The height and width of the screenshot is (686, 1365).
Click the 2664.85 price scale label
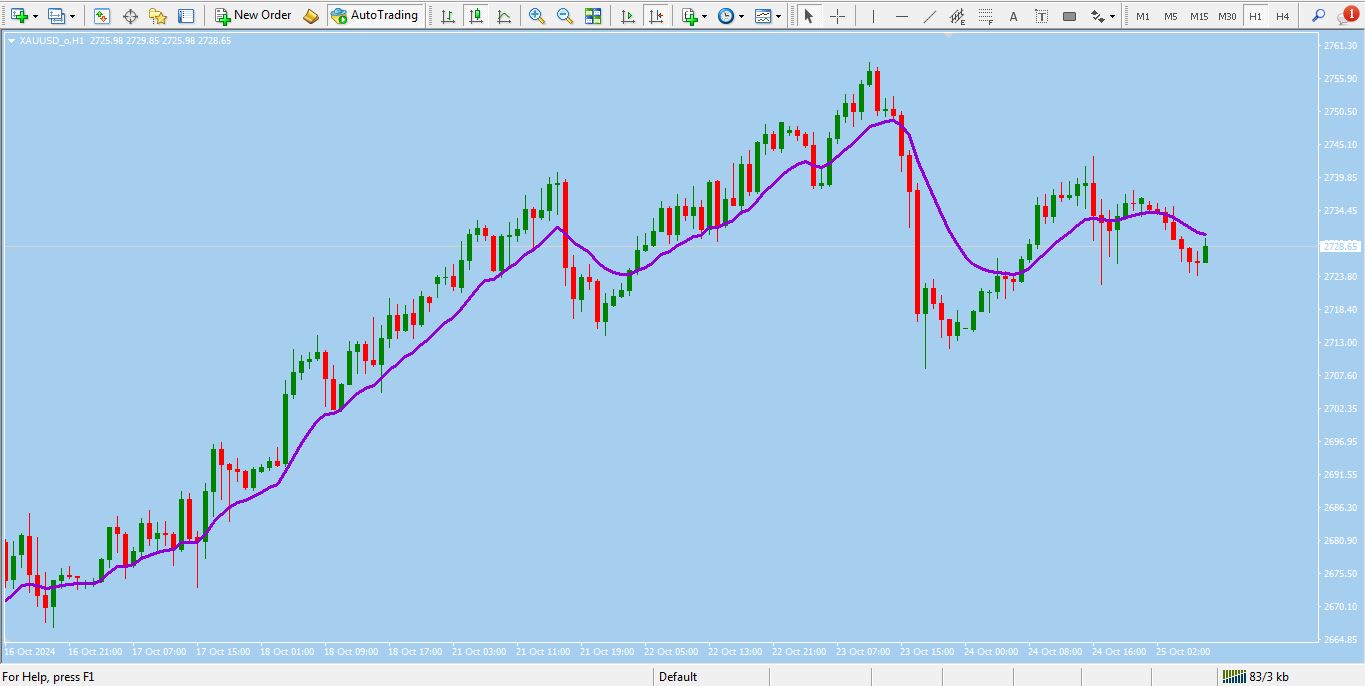[1339, 639]
